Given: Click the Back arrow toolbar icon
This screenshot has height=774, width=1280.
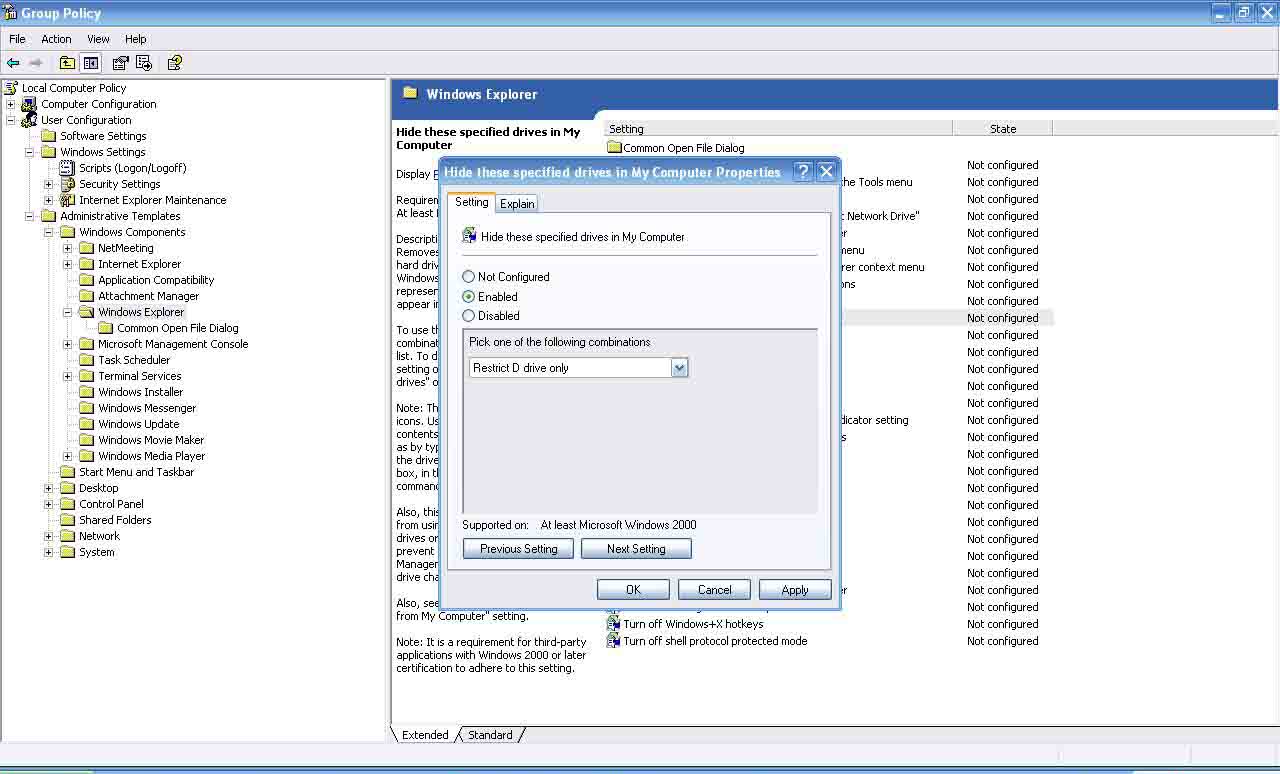Looking at the screenshot, I should [13, 63].
